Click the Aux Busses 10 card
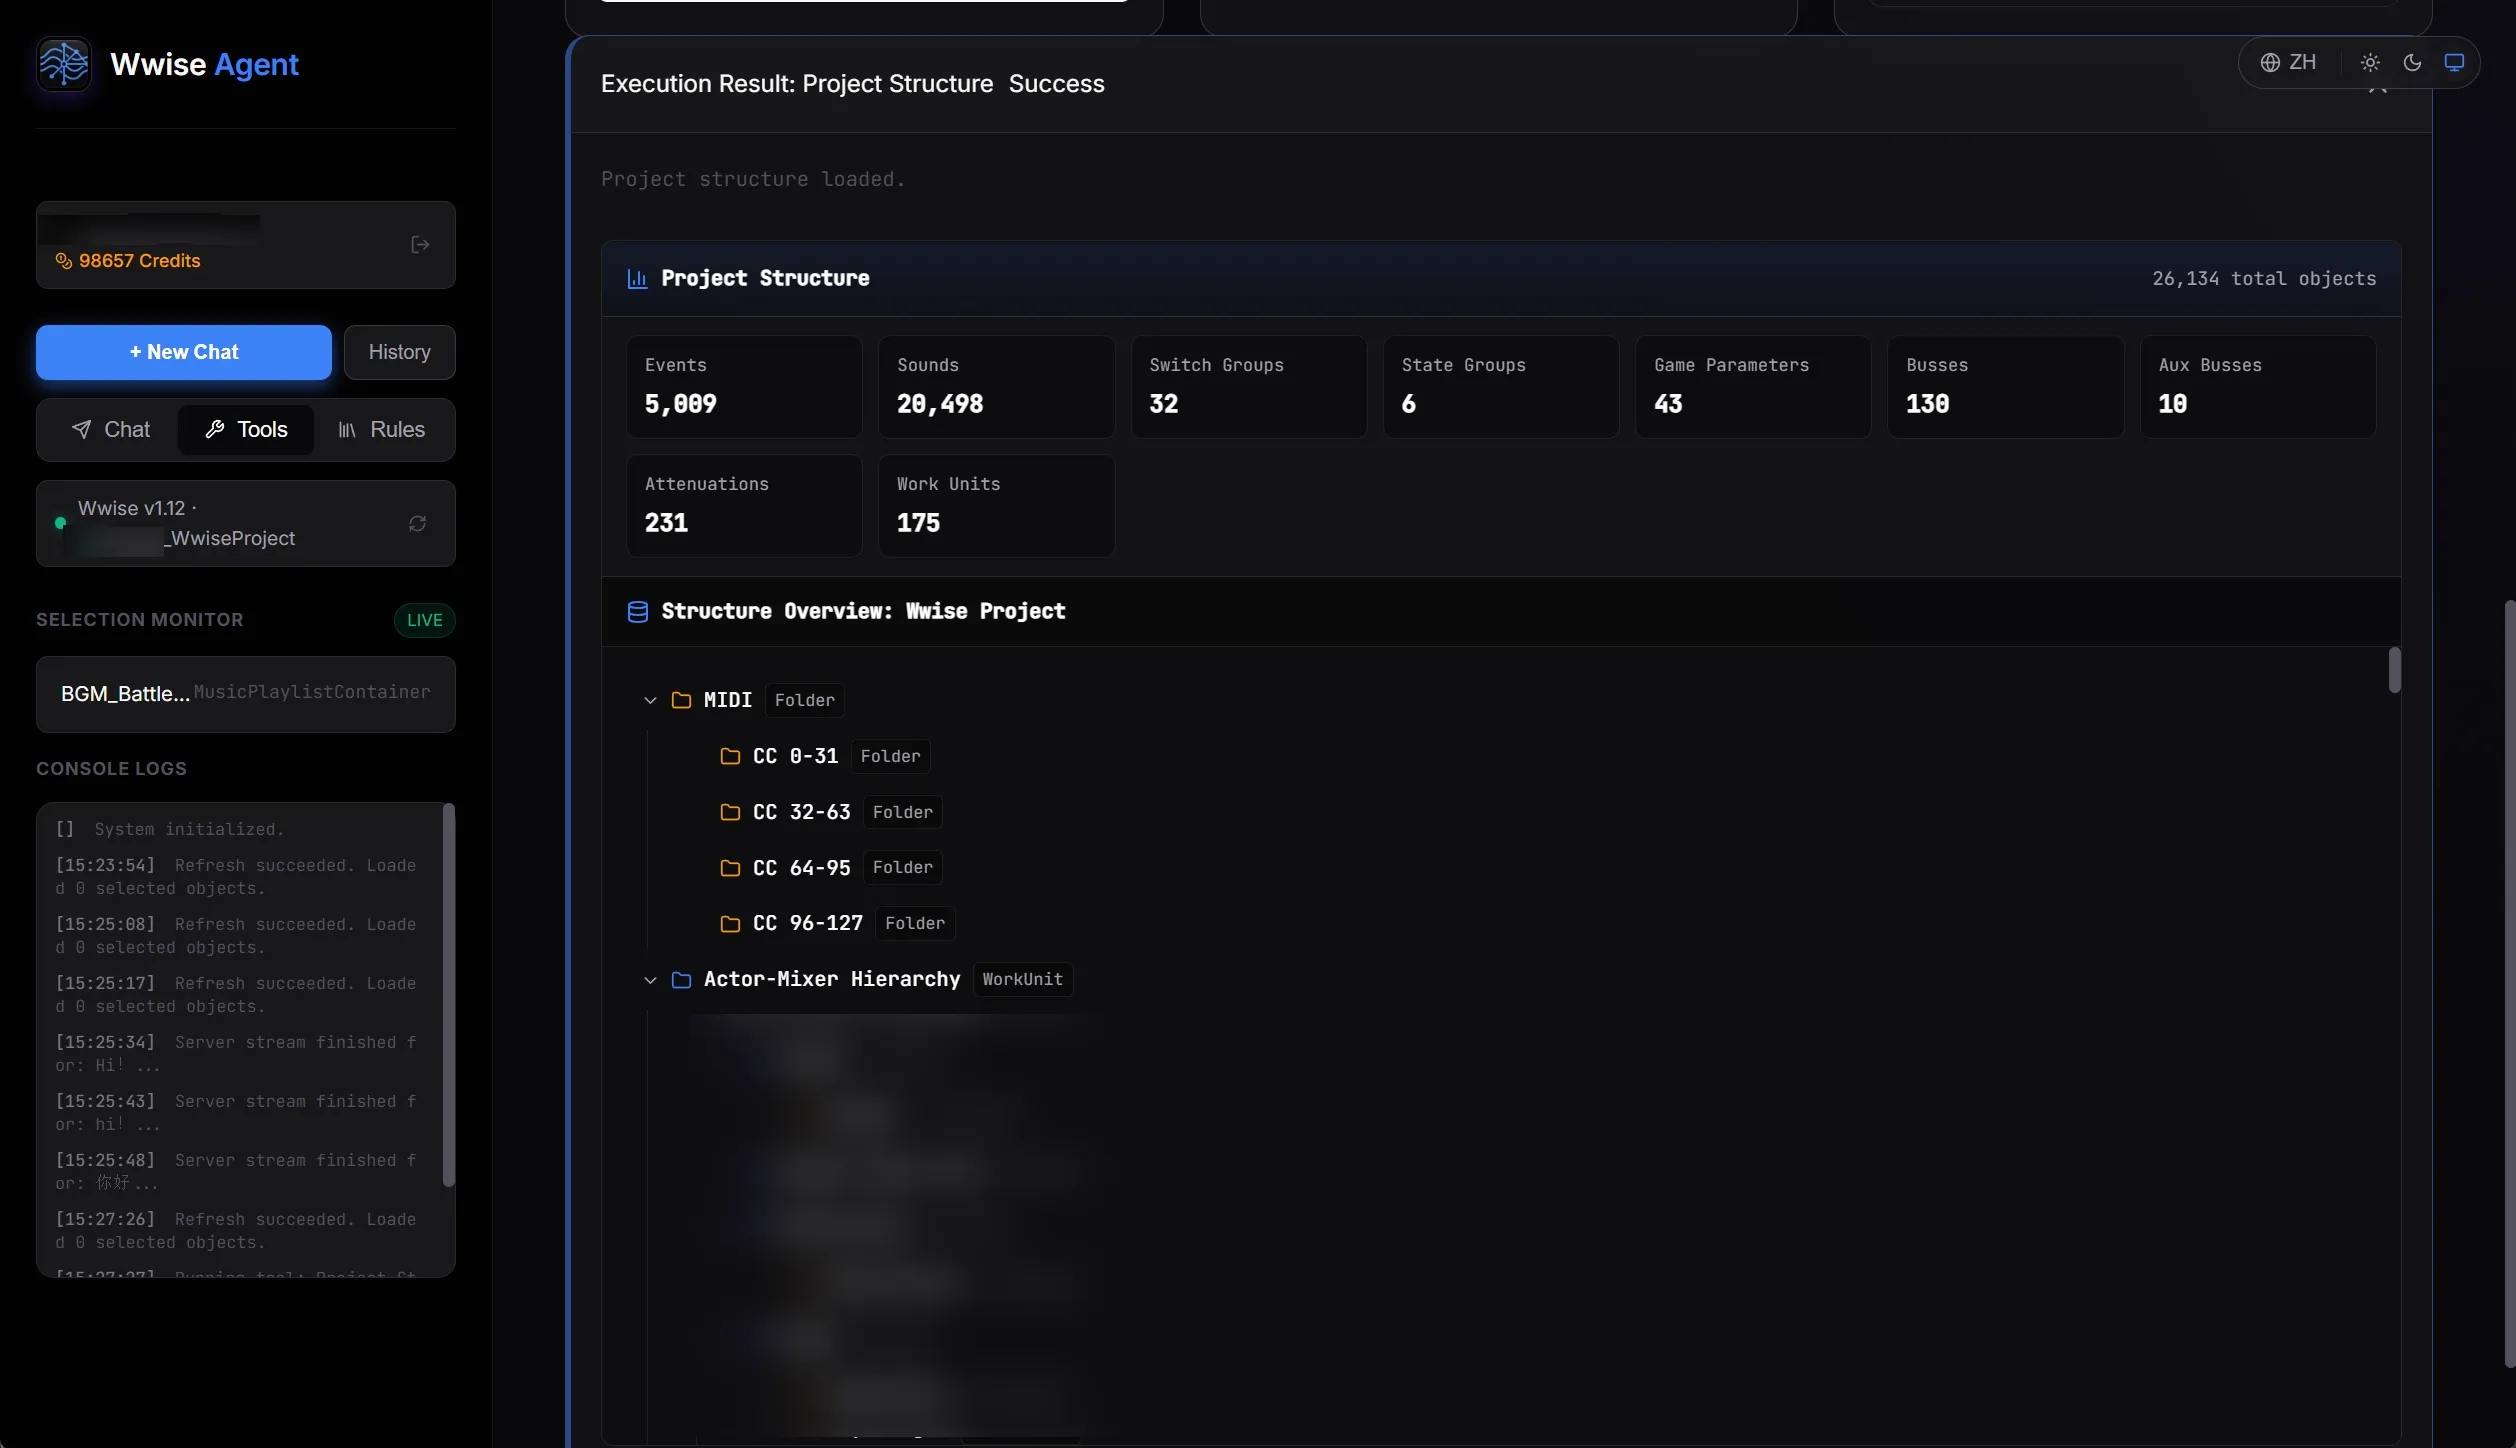 coord(2258,386)
